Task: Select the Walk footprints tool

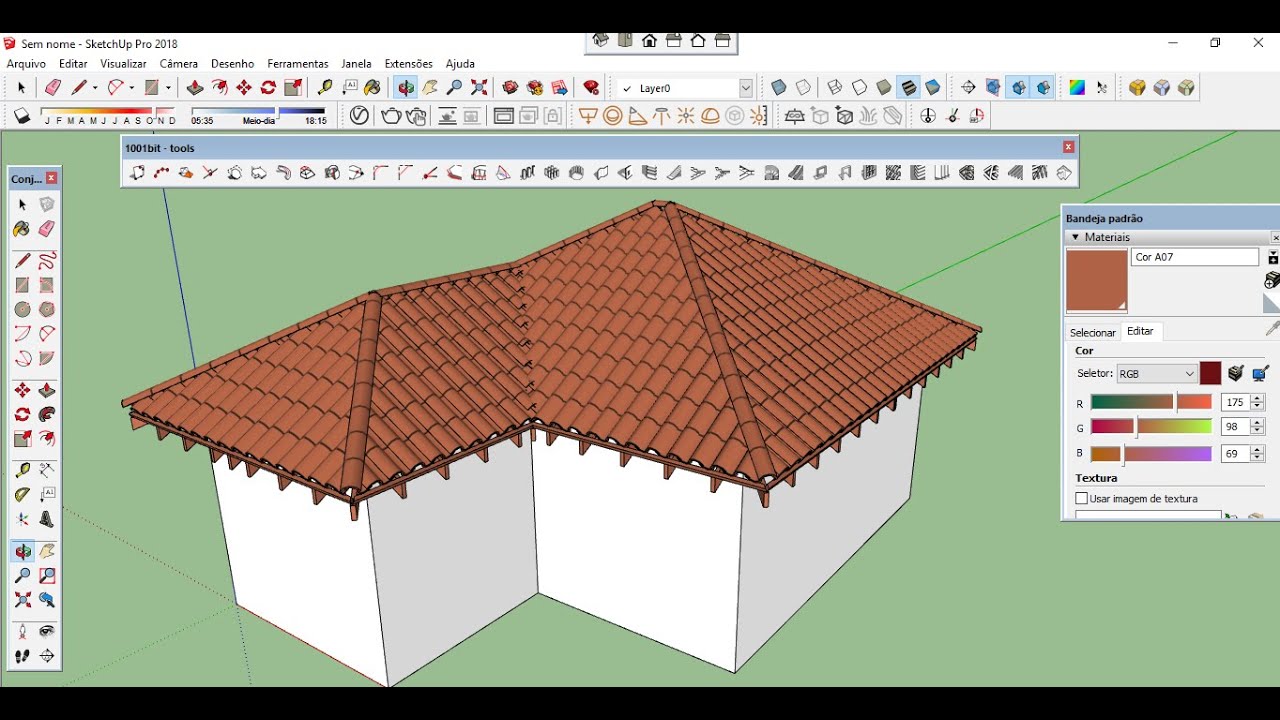Action: pyautogui.click(x=22, y=657)
